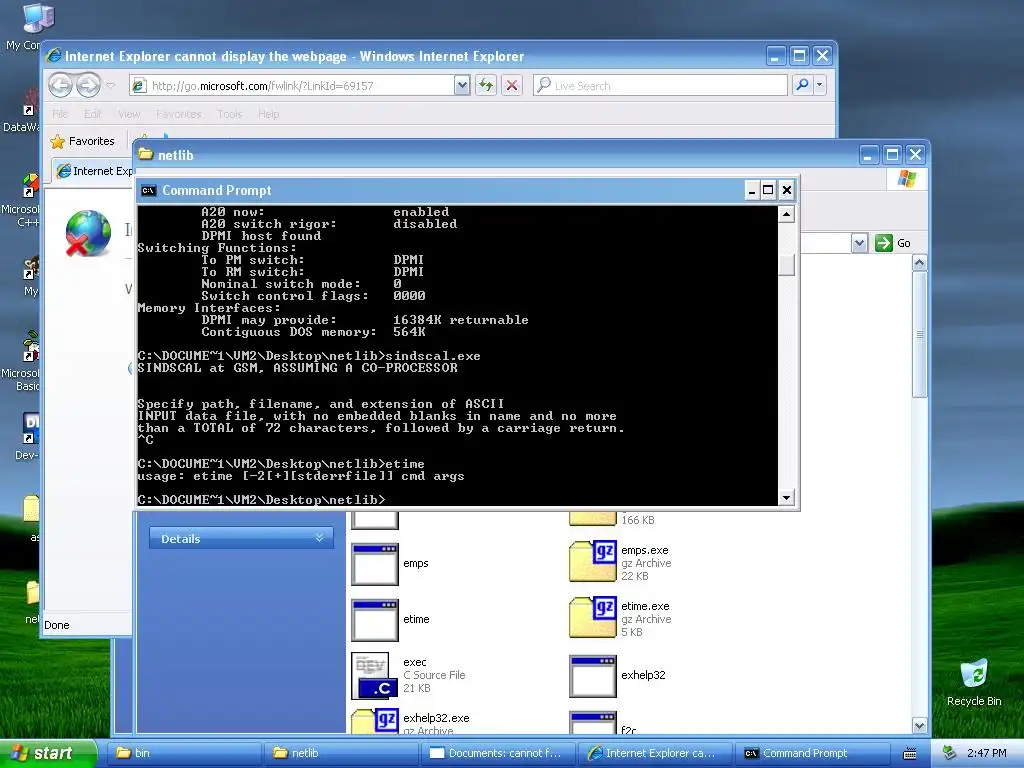This screenshot has height=768, width=1024.
Task: Click the exhelp32 file name label
Action: coord(643,675)
